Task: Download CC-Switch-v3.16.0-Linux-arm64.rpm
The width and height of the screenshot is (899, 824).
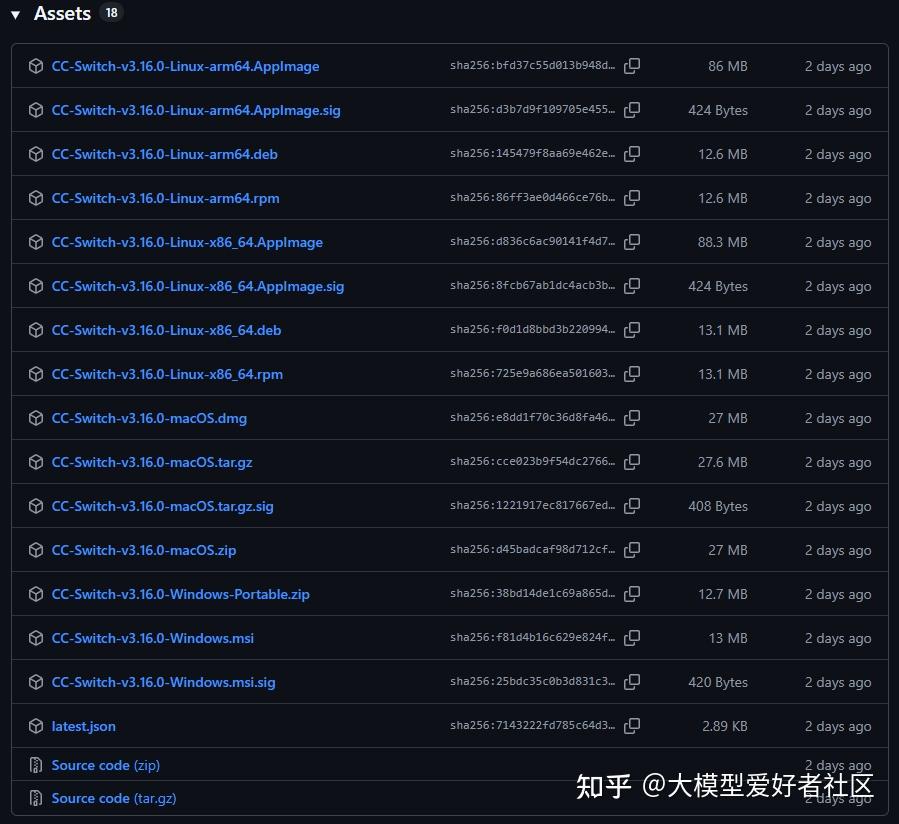Action: click(166, 198)
